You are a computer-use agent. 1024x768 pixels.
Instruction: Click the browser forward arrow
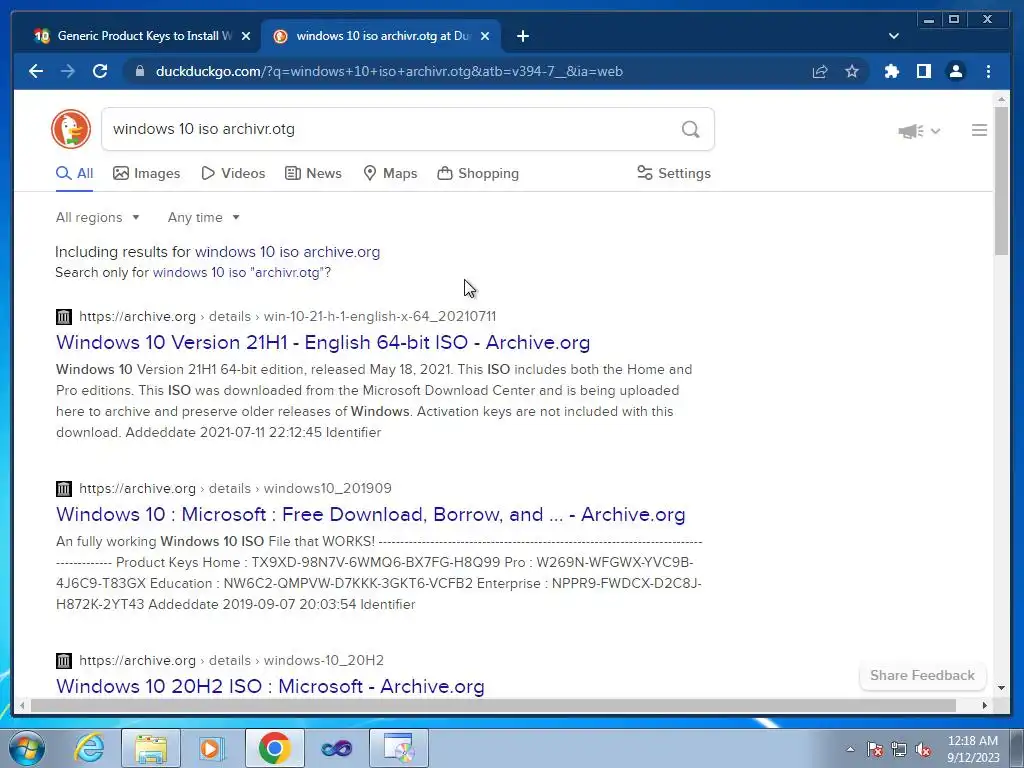coord(68,71)
